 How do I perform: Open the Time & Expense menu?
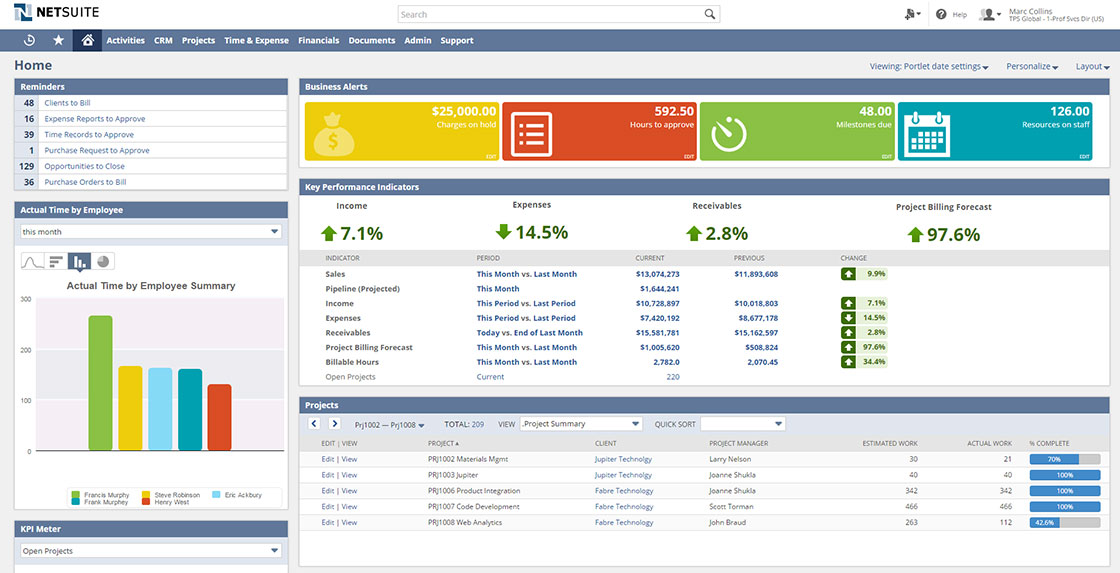coord(256,41)
